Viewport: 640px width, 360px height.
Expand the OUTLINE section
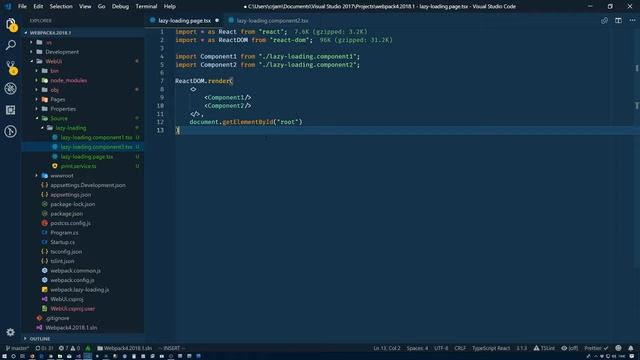(40, 339)
